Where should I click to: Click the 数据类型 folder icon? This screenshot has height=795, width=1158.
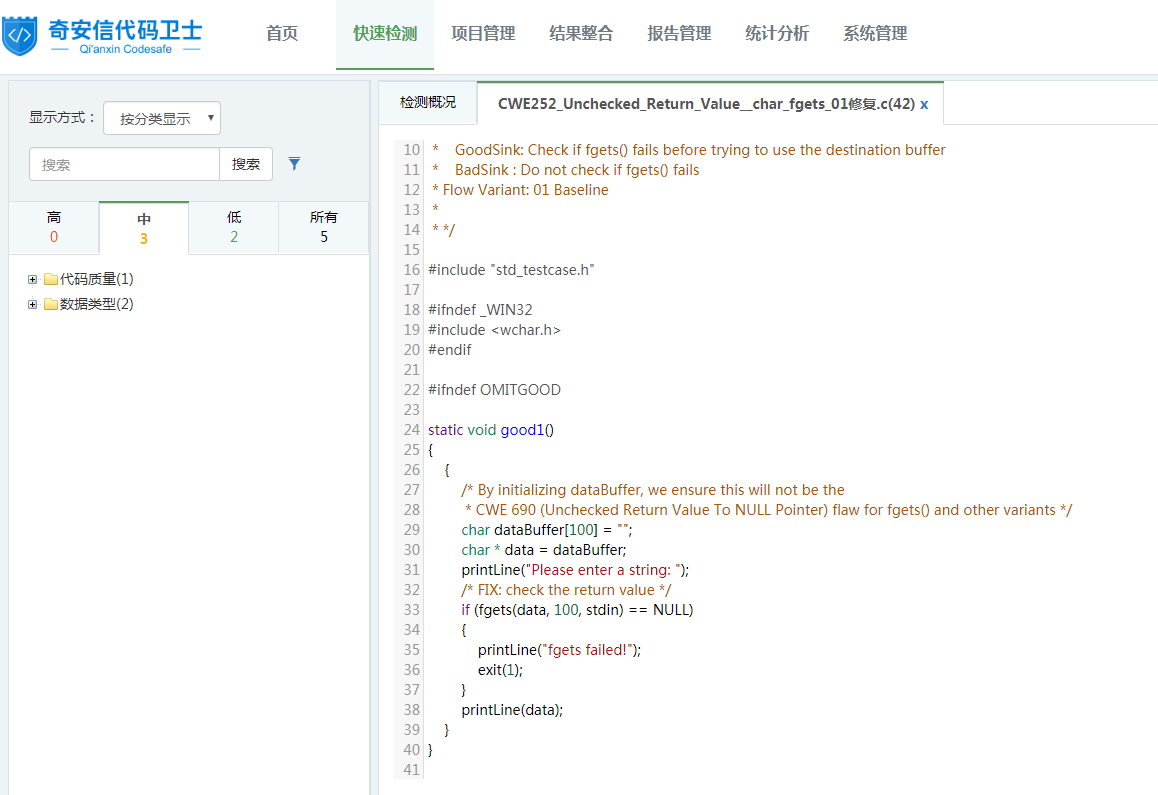[51, 304]
